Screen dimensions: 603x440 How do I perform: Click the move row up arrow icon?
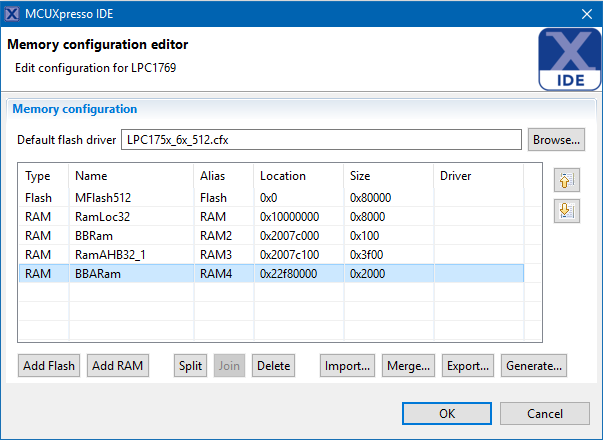tap(565, 182)
